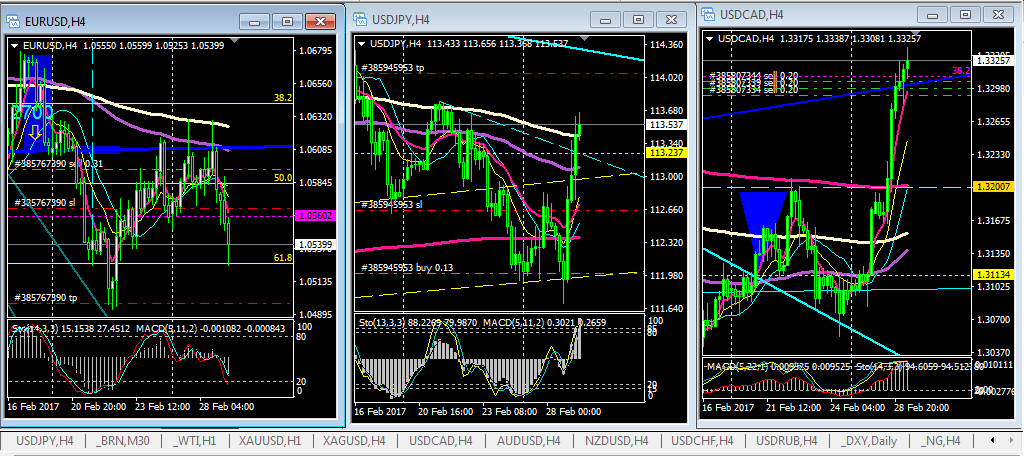Switch to the XAUUSD,H1 tab

(x=270, y=440)
